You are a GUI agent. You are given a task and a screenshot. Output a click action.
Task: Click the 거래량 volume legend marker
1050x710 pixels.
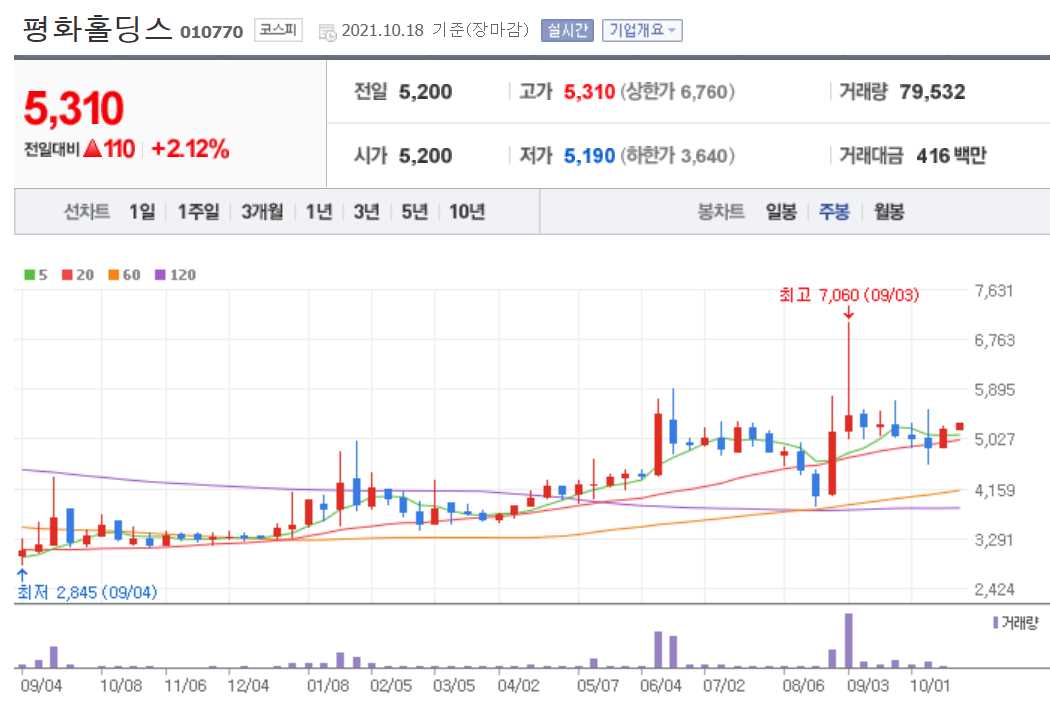coord(1015,624)
